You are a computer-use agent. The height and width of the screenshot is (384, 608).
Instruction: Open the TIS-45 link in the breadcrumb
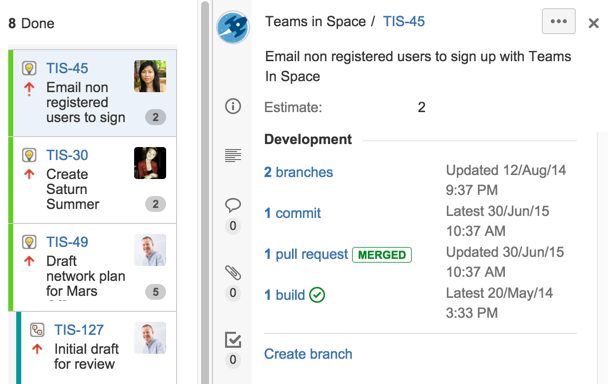[x=404, y=21]
